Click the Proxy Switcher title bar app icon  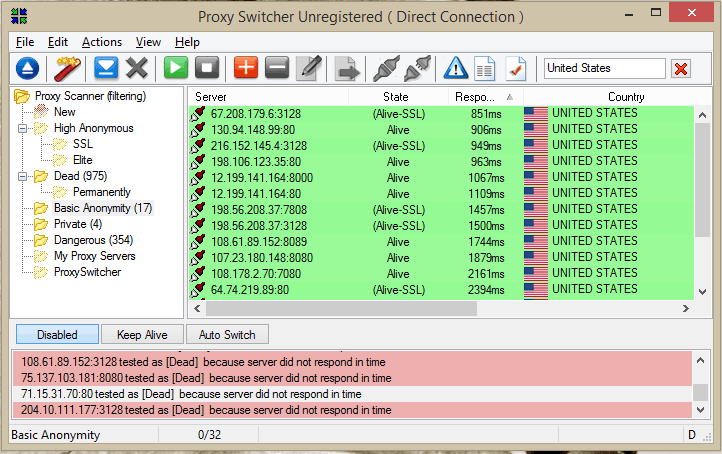(x=19, y=16)
